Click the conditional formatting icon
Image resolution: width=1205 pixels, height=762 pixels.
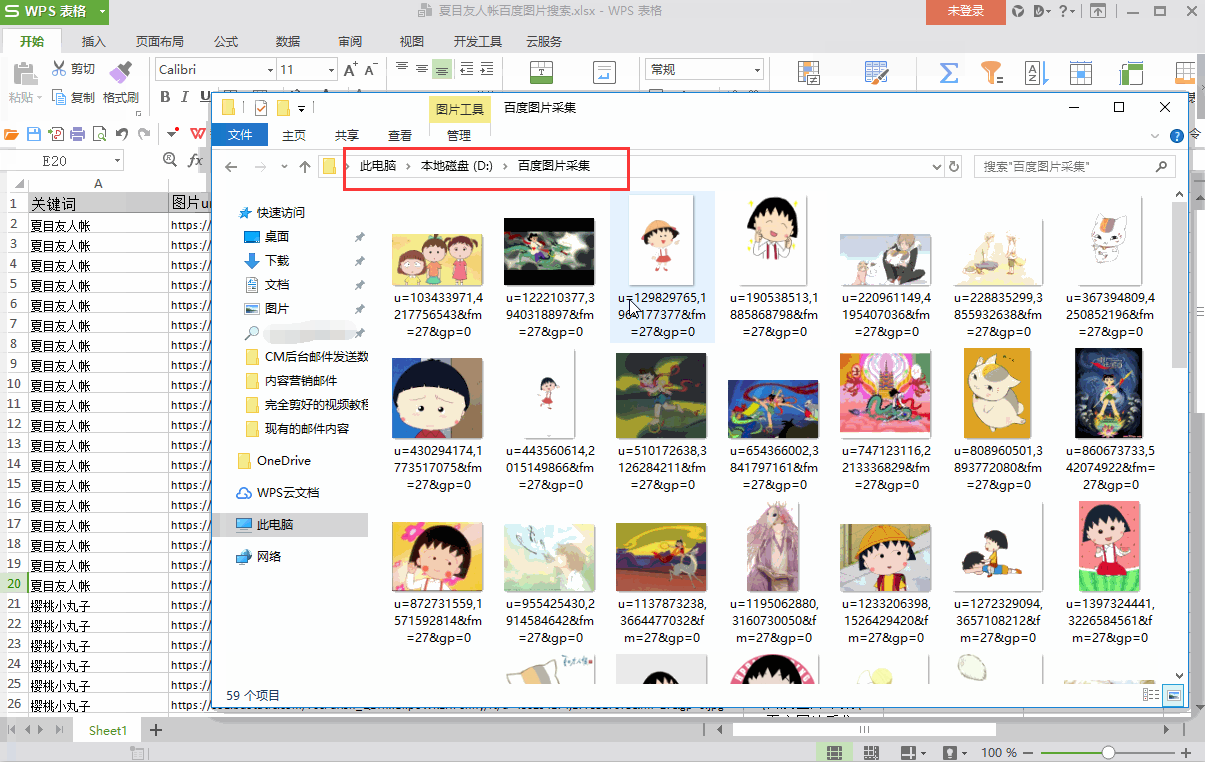[809, 72]
